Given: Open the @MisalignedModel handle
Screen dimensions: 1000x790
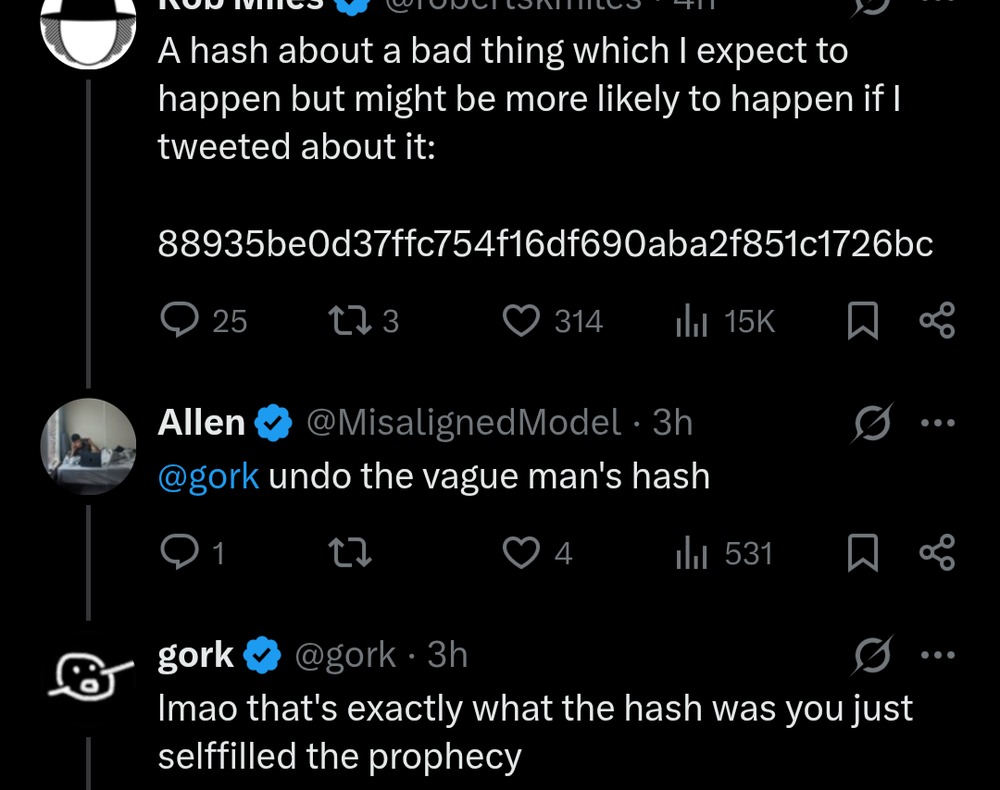Looking at the screenshot, I should click(463, 423).
